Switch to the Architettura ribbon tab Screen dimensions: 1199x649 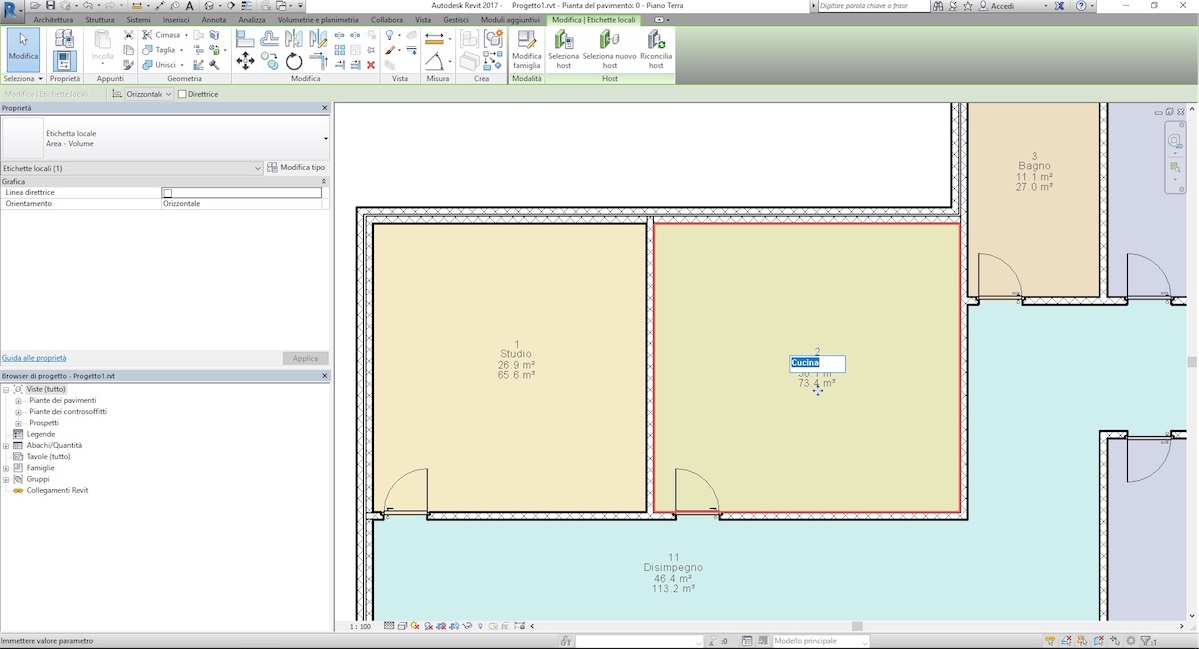(x=52, y=18)
